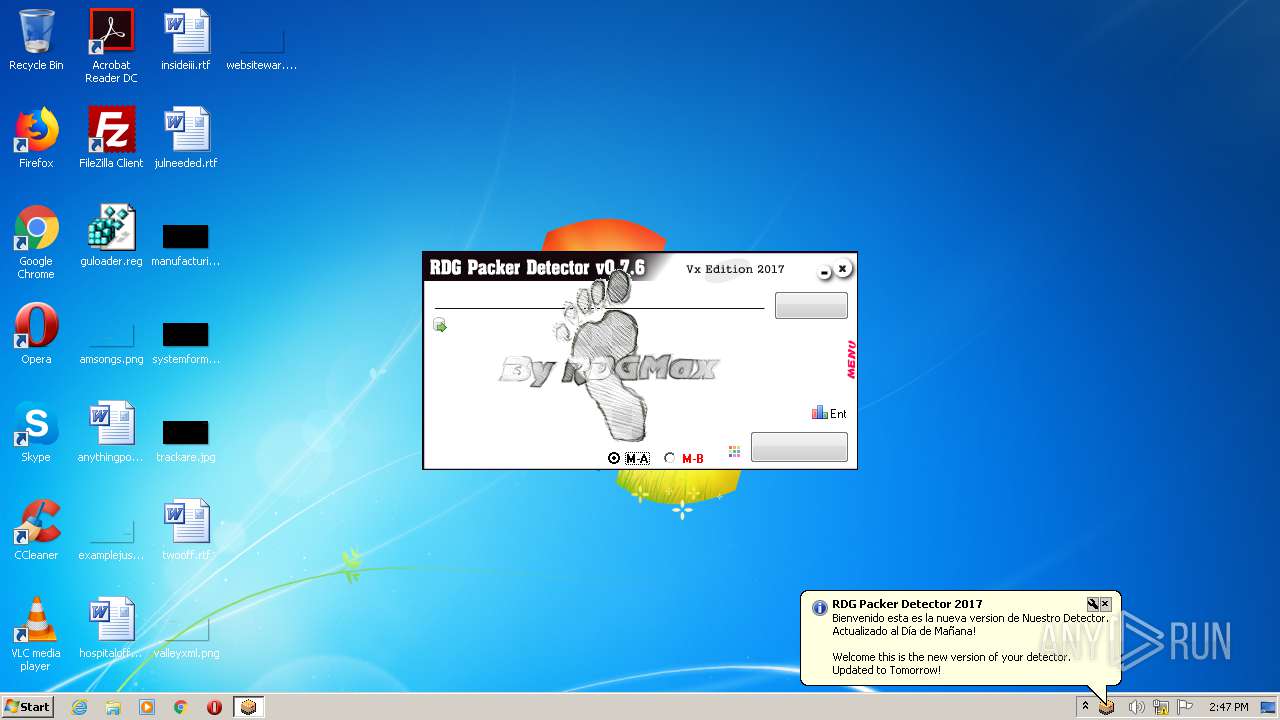Select twooff.rtf desktop file
This screenshot has height=720, width=1280.
click(x=186, y=530)
